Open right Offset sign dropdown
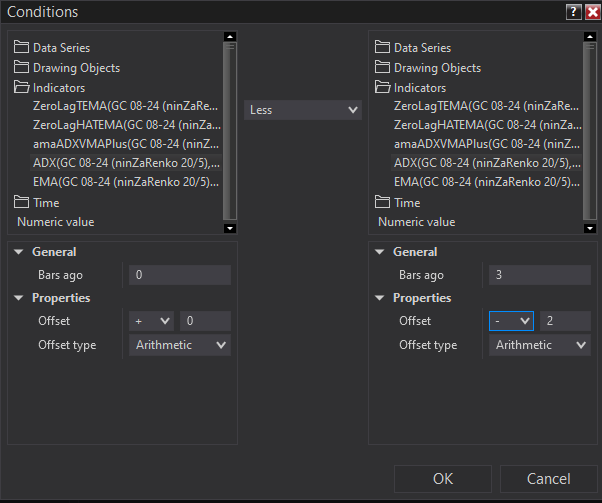Image resolution: width=602 pixels, height=503 pixels. [511, 321]
